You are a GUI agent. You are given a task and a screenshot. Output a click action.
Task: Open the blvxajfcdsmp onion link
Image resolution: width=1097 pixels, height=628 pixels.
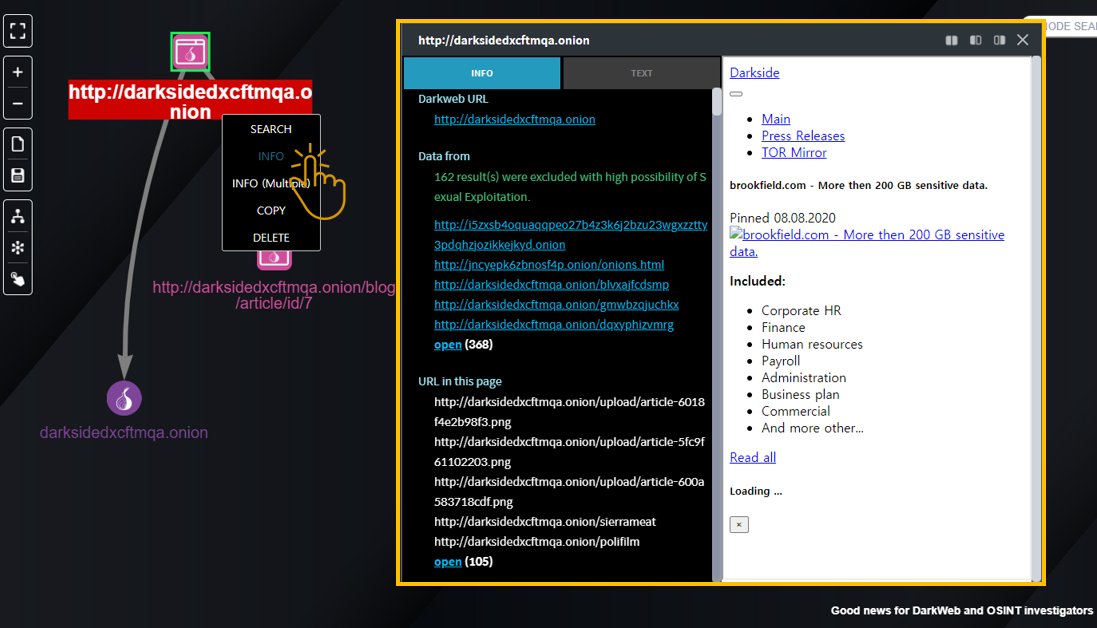pyautogui.click(x=551, y=285)
